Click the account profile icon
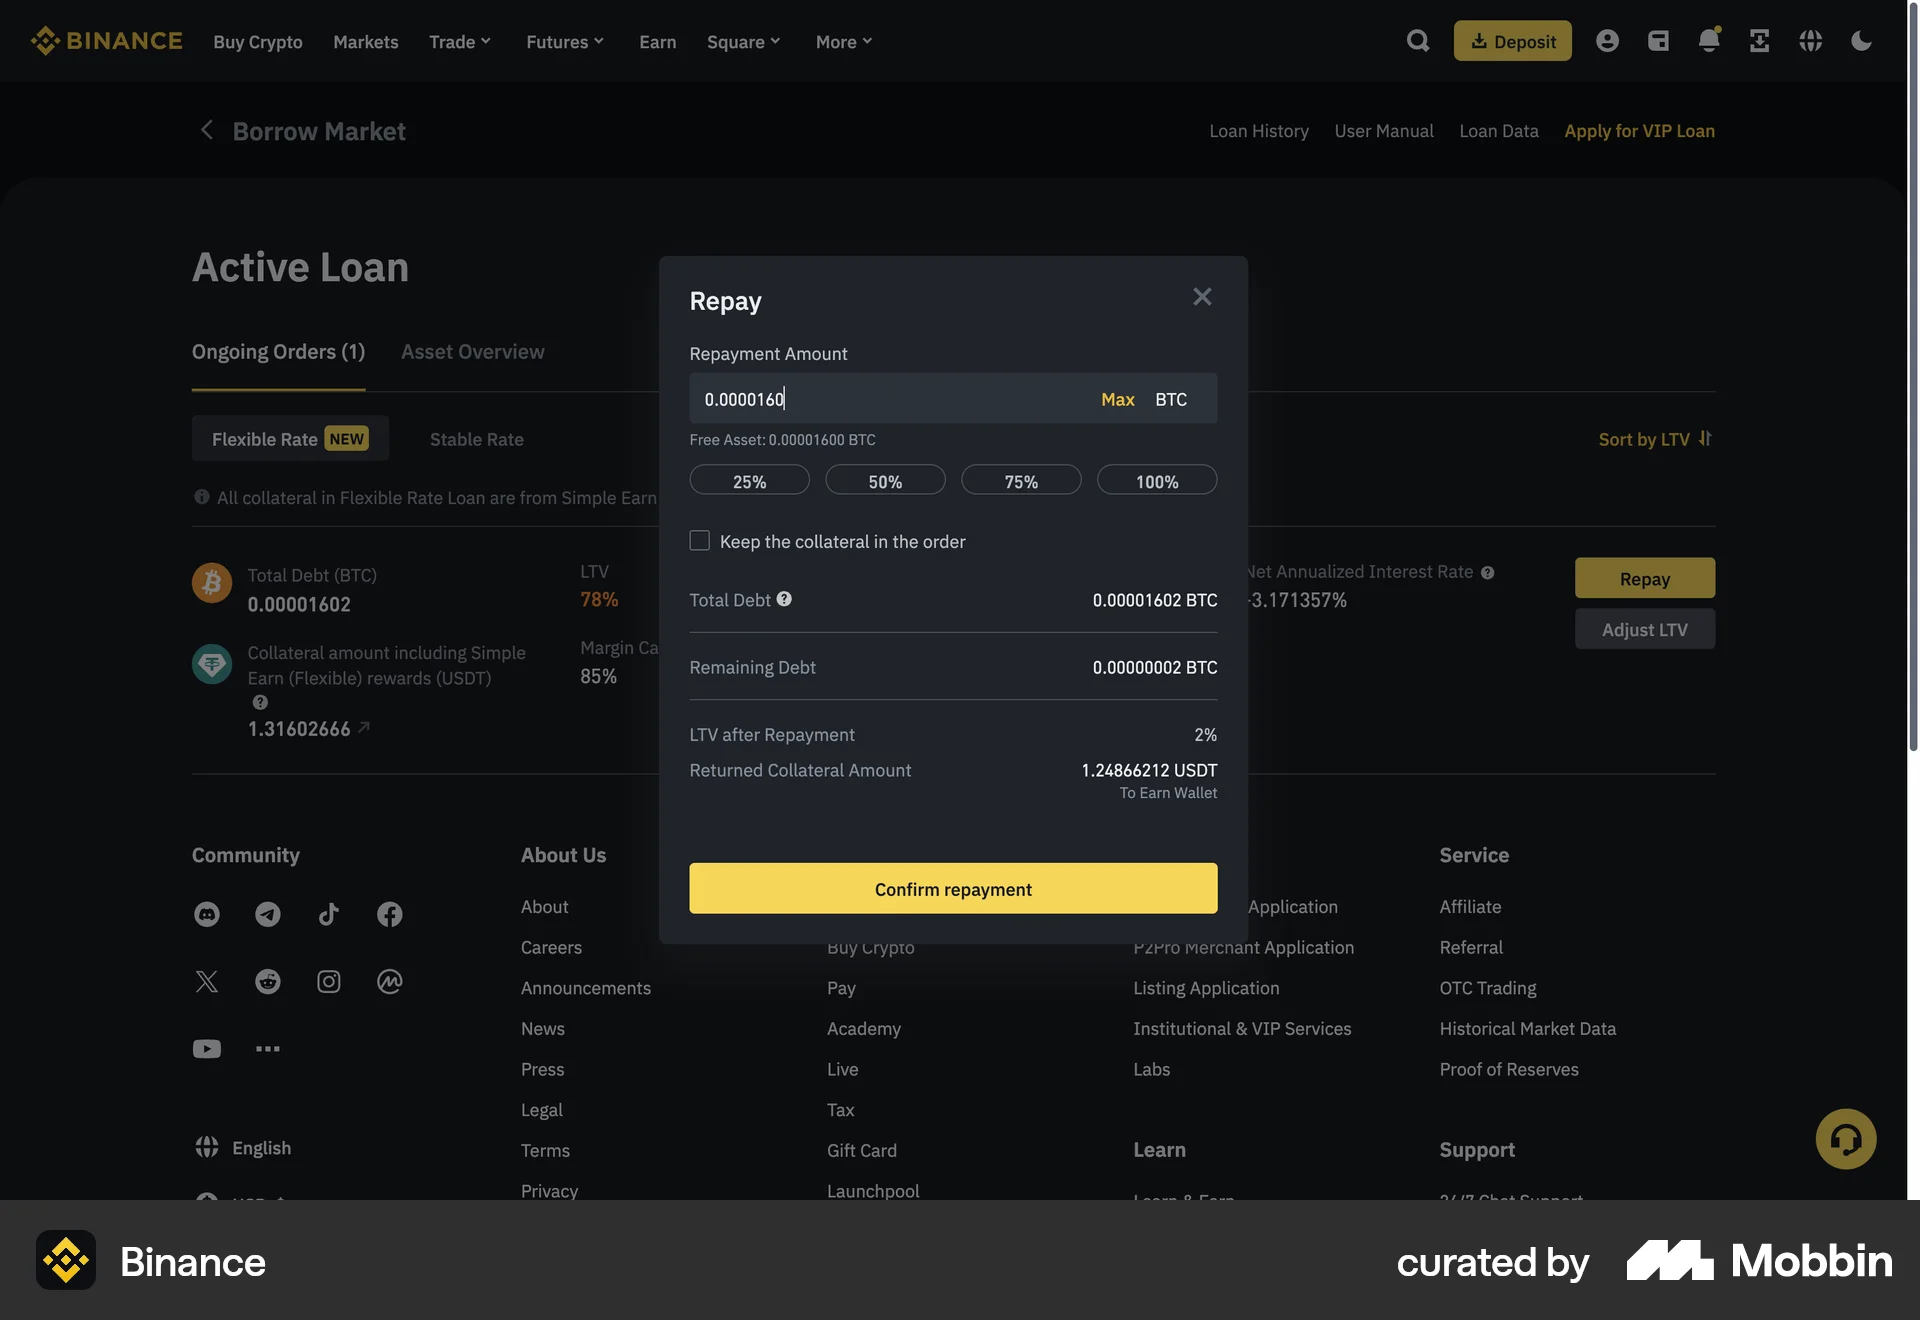Image resolution: width=1920 pixels, height=1320 pixels. pyautogui.click(x=1607, y=40)
